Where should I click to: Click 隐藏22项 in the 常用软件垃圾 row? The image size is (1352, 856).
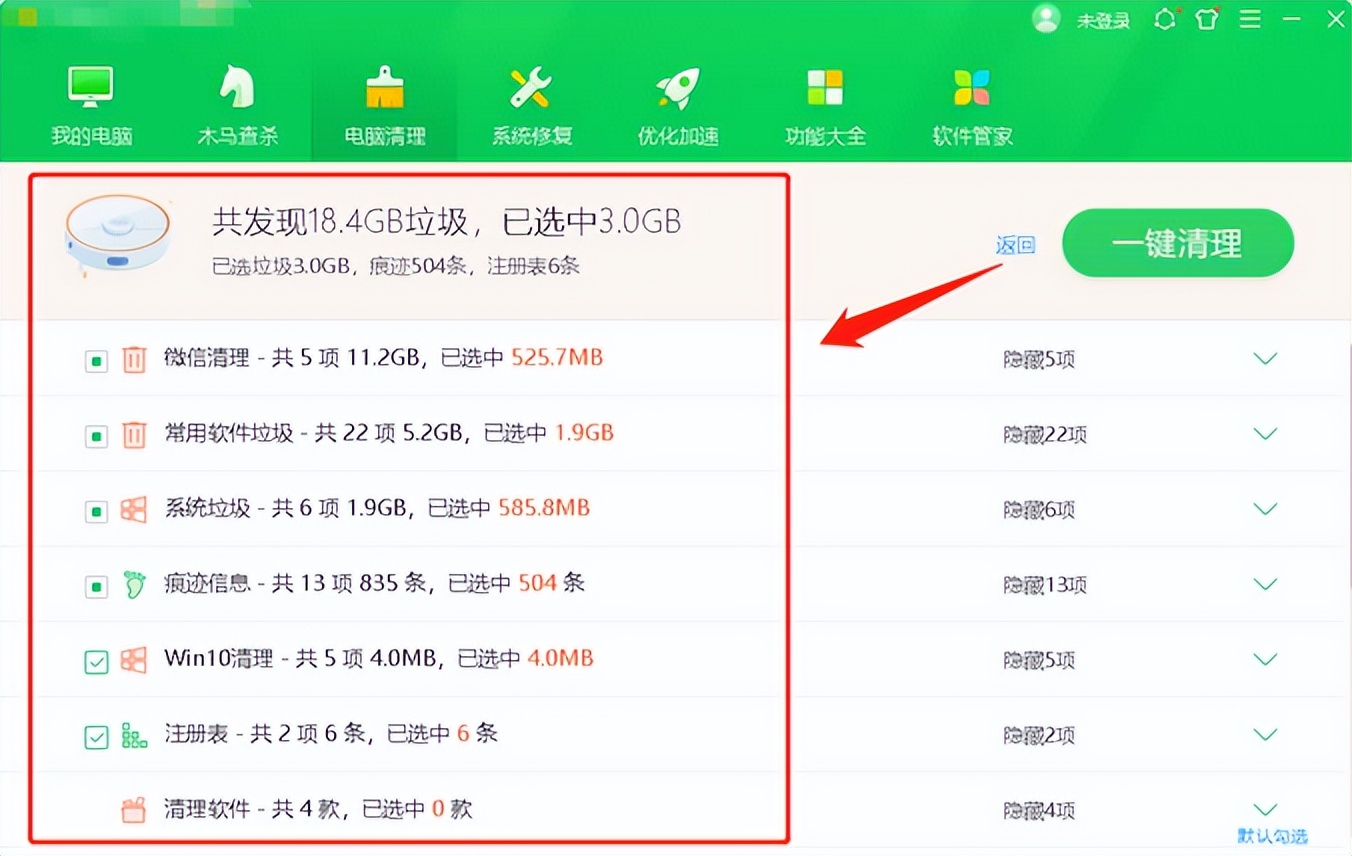pos(1045,435)
